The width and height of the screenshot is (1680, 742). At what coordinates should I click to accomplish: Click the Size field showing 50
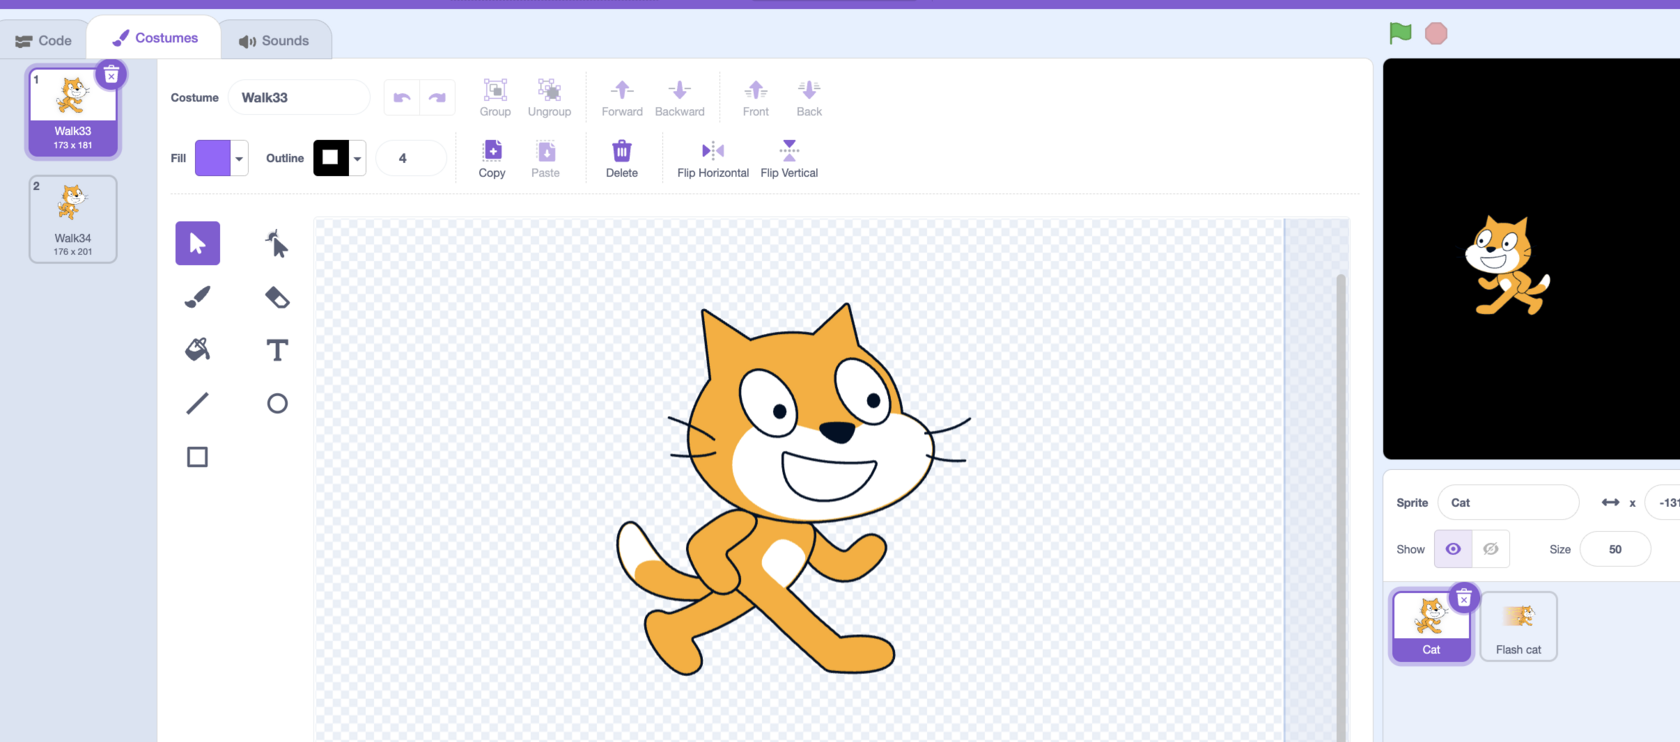[x=1615, y=549]
